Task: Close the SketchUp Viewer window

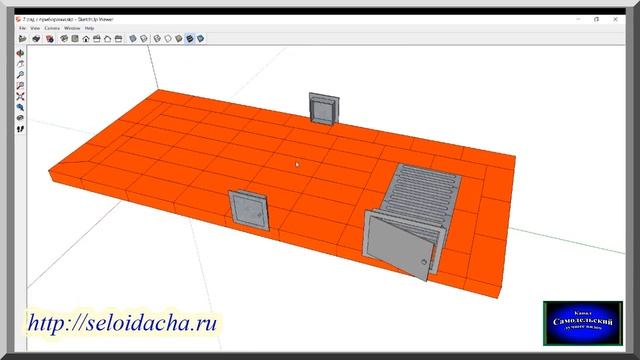Action: [x=615, y=19]
